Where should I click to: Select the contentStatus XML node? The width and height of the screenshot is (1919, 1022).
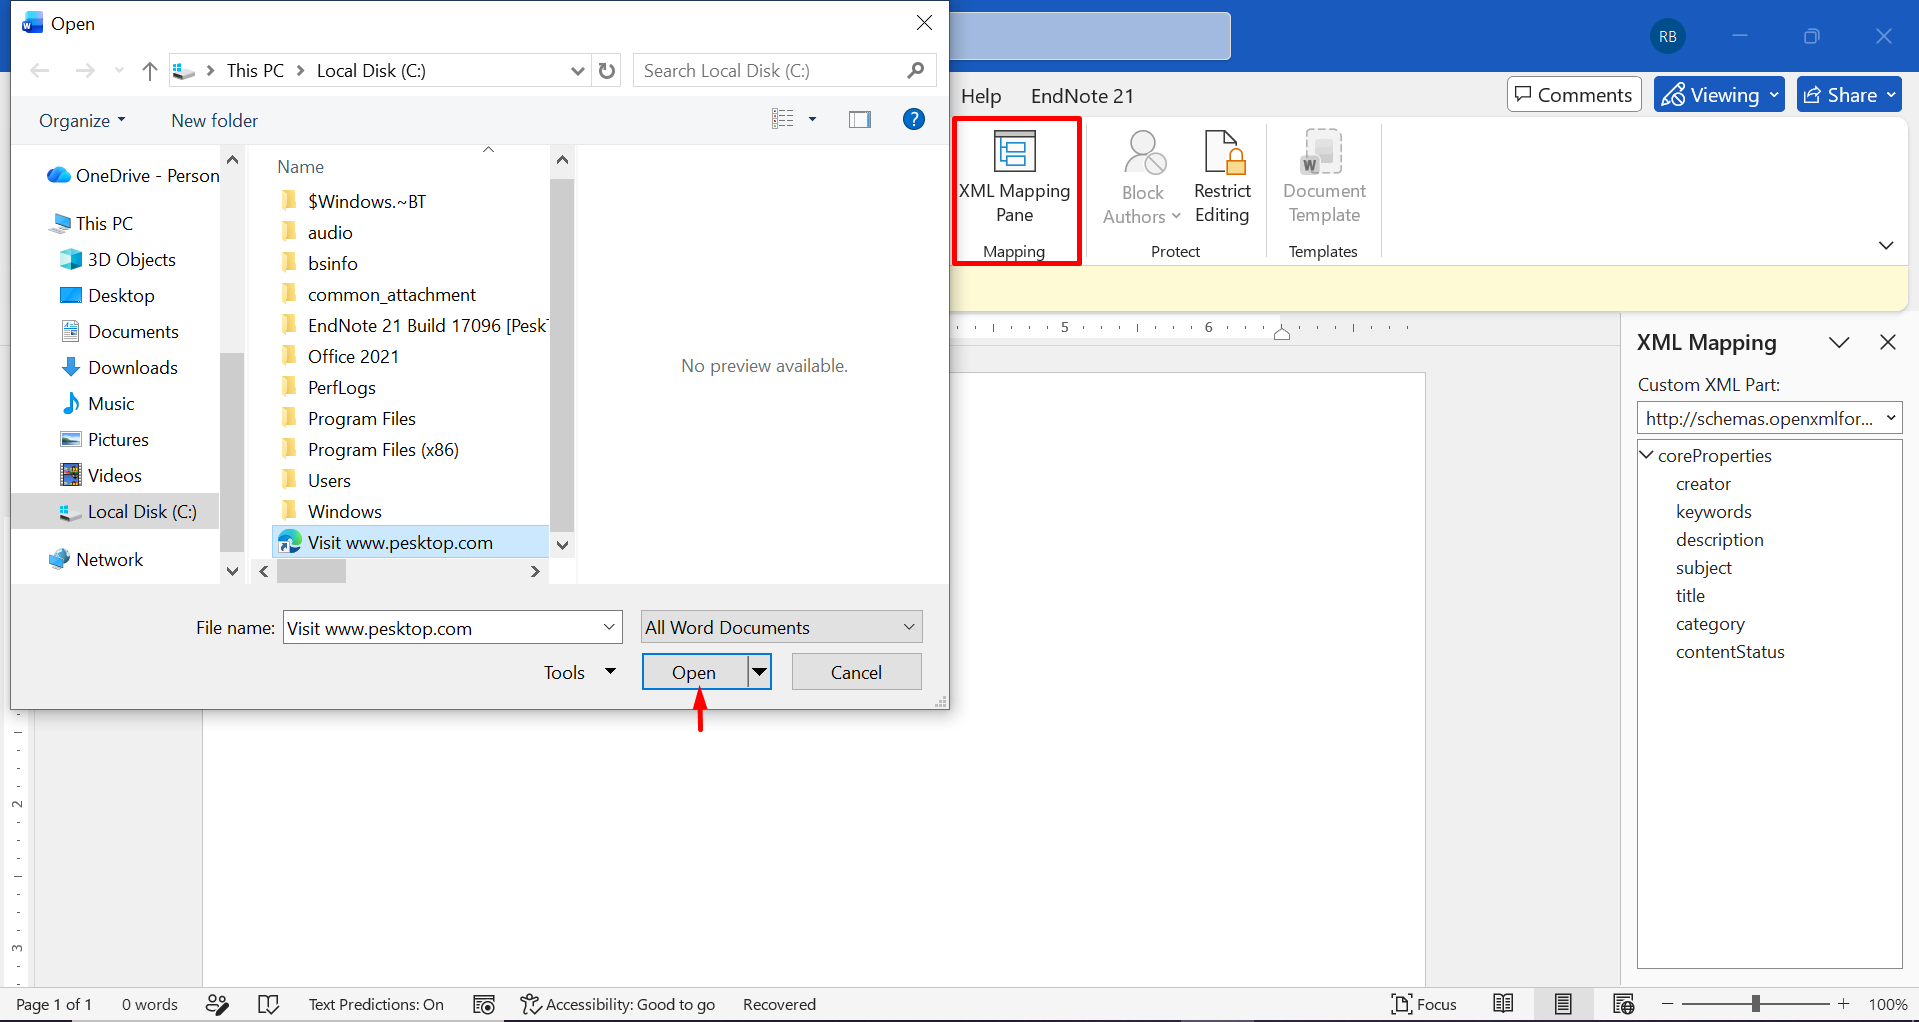[x=1730, y=651]
